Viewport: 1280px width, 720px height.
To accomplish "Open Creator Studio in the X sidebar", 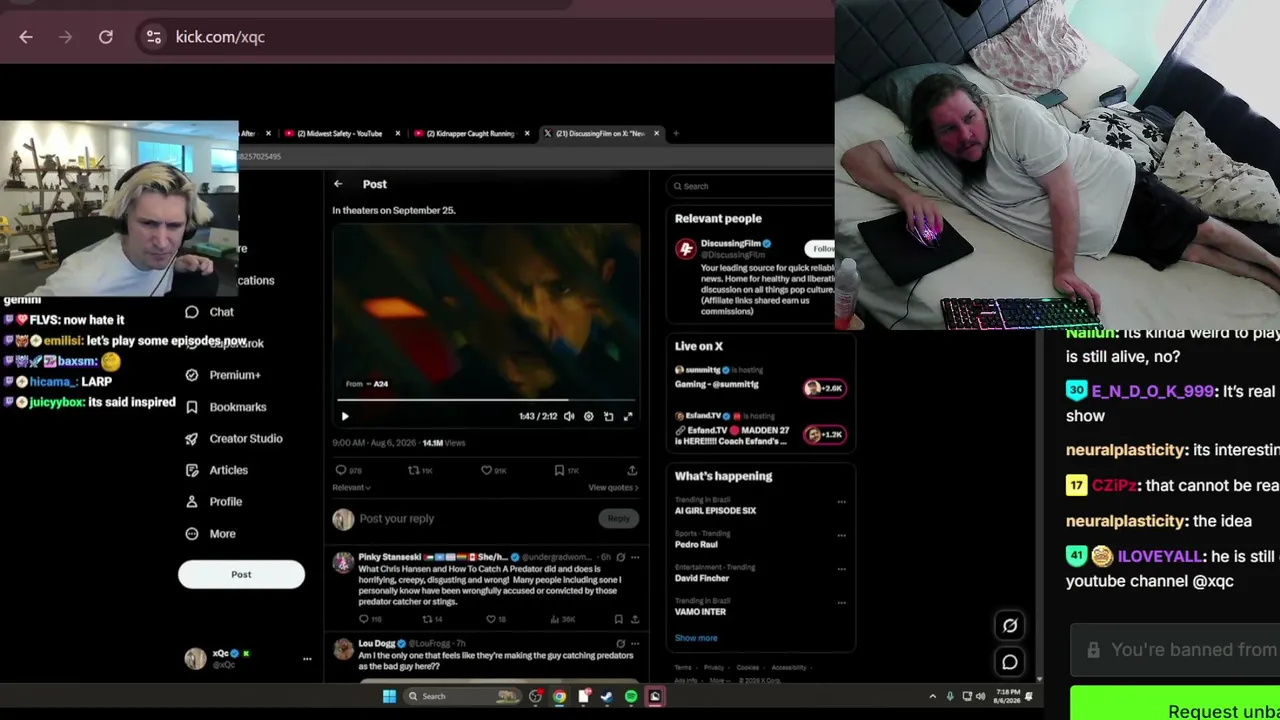I will (234, 438).
